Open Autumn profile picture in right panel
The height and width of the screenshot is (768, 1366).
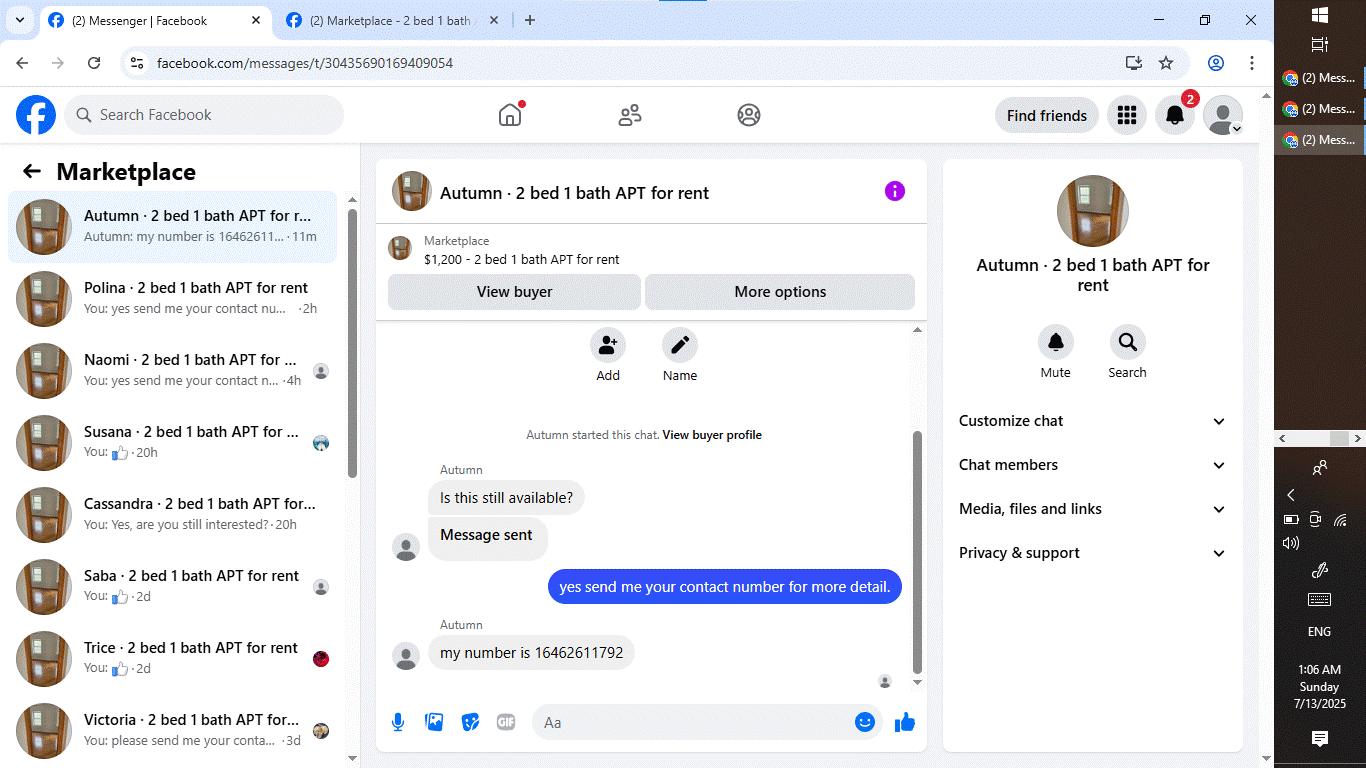1093,211
